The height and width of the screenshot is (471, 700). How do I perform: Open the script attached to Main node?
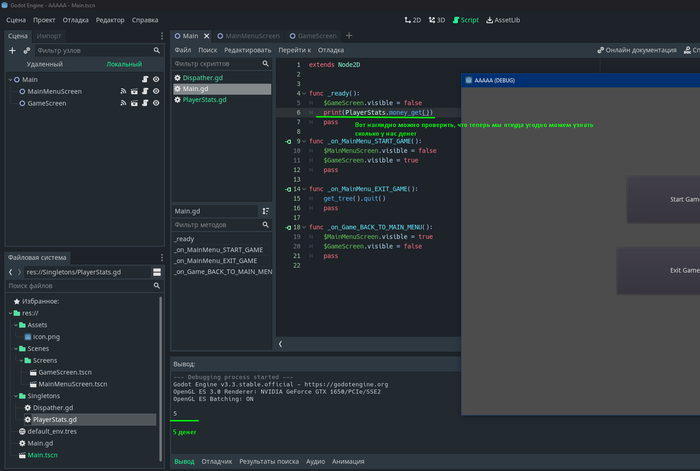pyautogui.click(x=144, y=78)
